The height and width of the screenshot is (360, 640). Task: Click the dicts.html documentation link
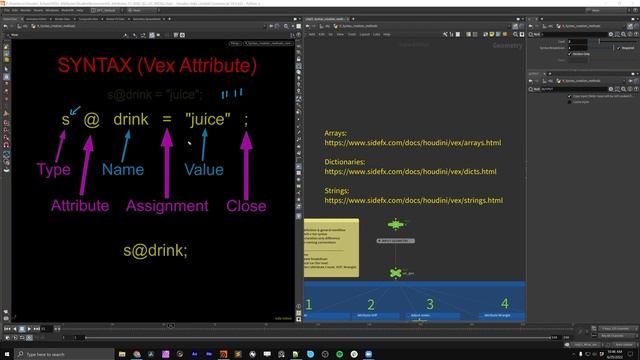click(410, 172)
